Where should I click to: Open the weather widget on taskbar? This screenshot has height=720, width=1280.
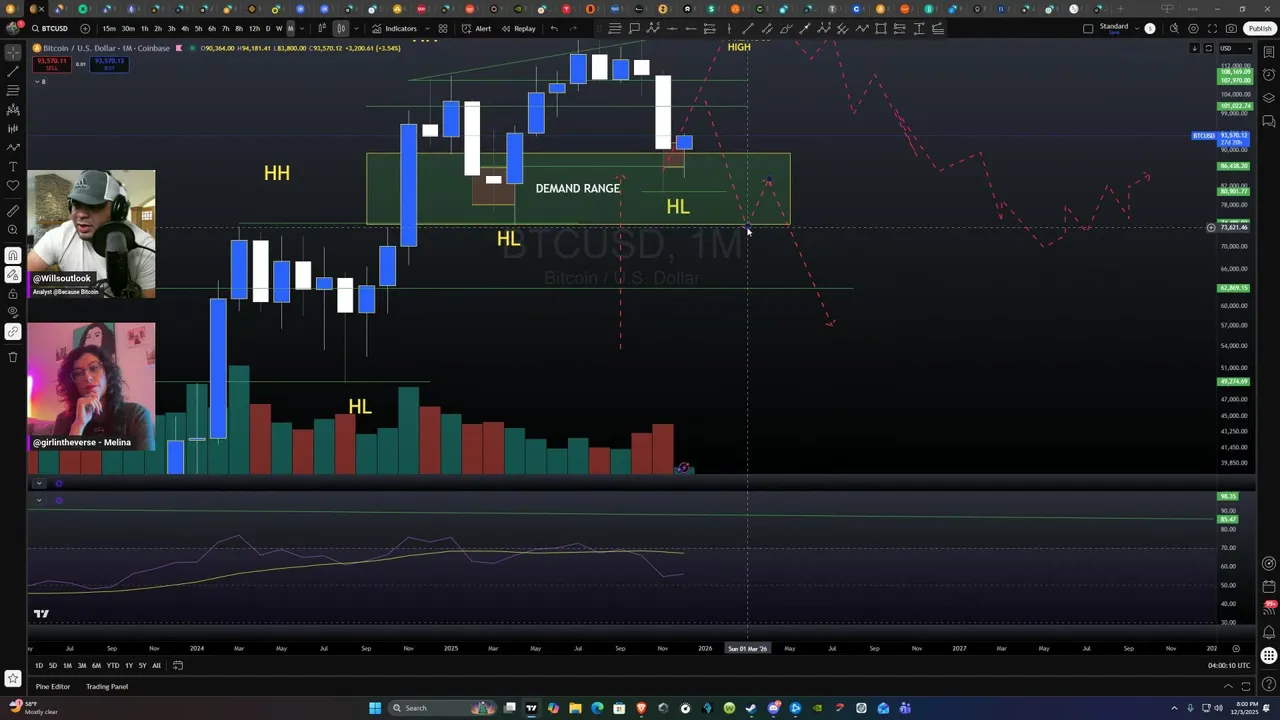click(x=33, y=708)
